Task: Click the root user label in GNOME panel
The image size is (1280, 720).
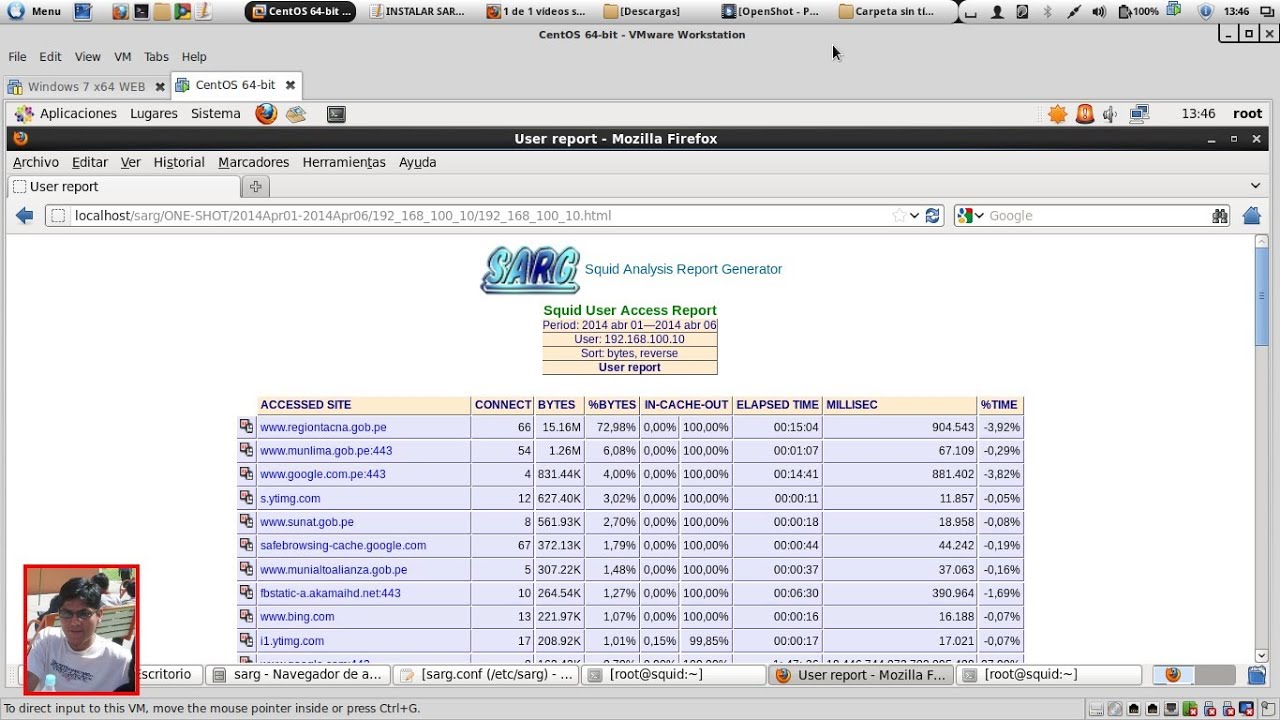Action: click(x=1247, y=114)
